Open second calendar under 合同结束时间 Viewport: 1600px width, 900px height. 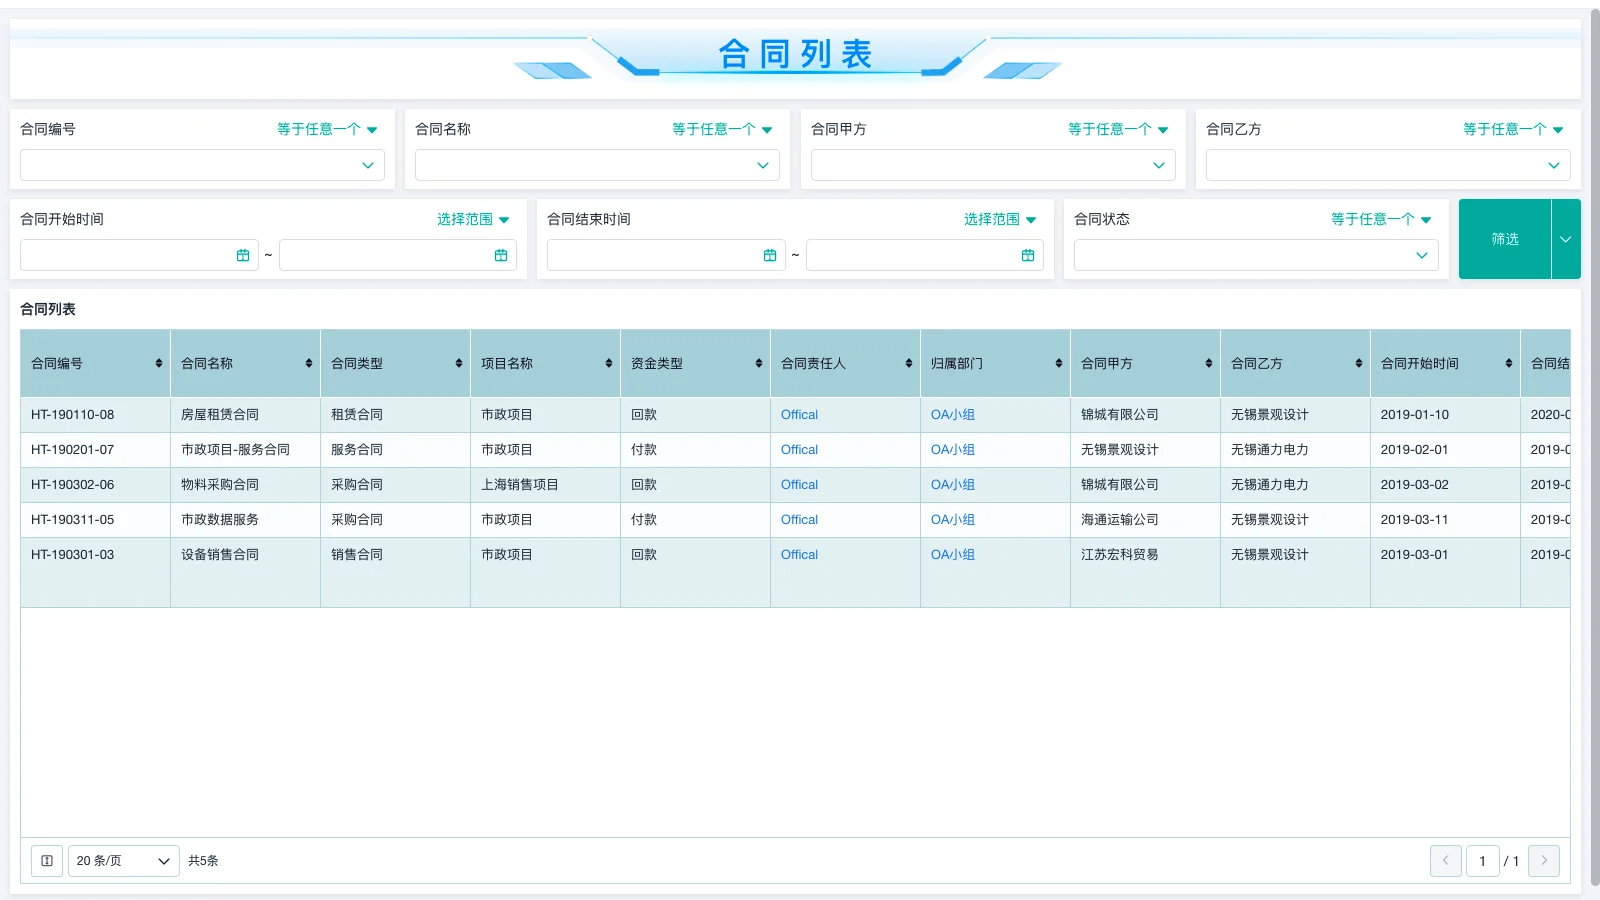(x=1026, y=255)
